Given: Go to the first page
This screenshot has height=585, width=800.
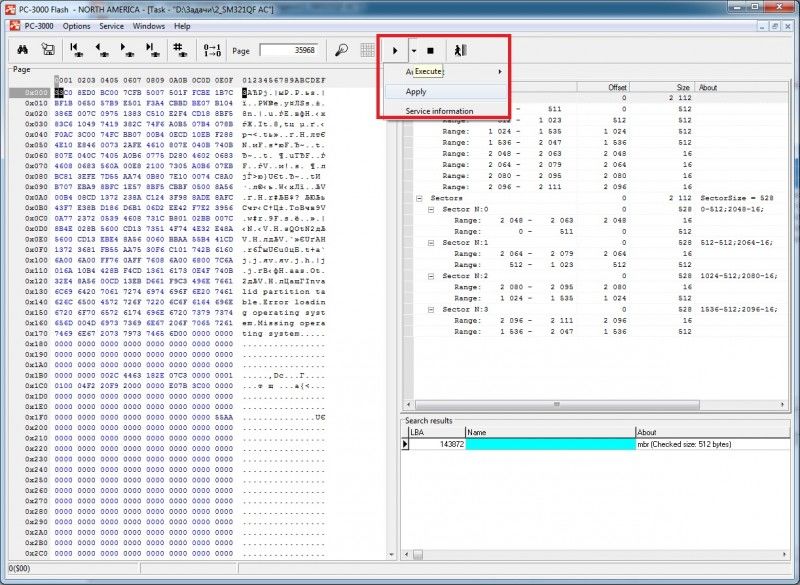Looking at the screenshot, I should (x=76, y=49).
